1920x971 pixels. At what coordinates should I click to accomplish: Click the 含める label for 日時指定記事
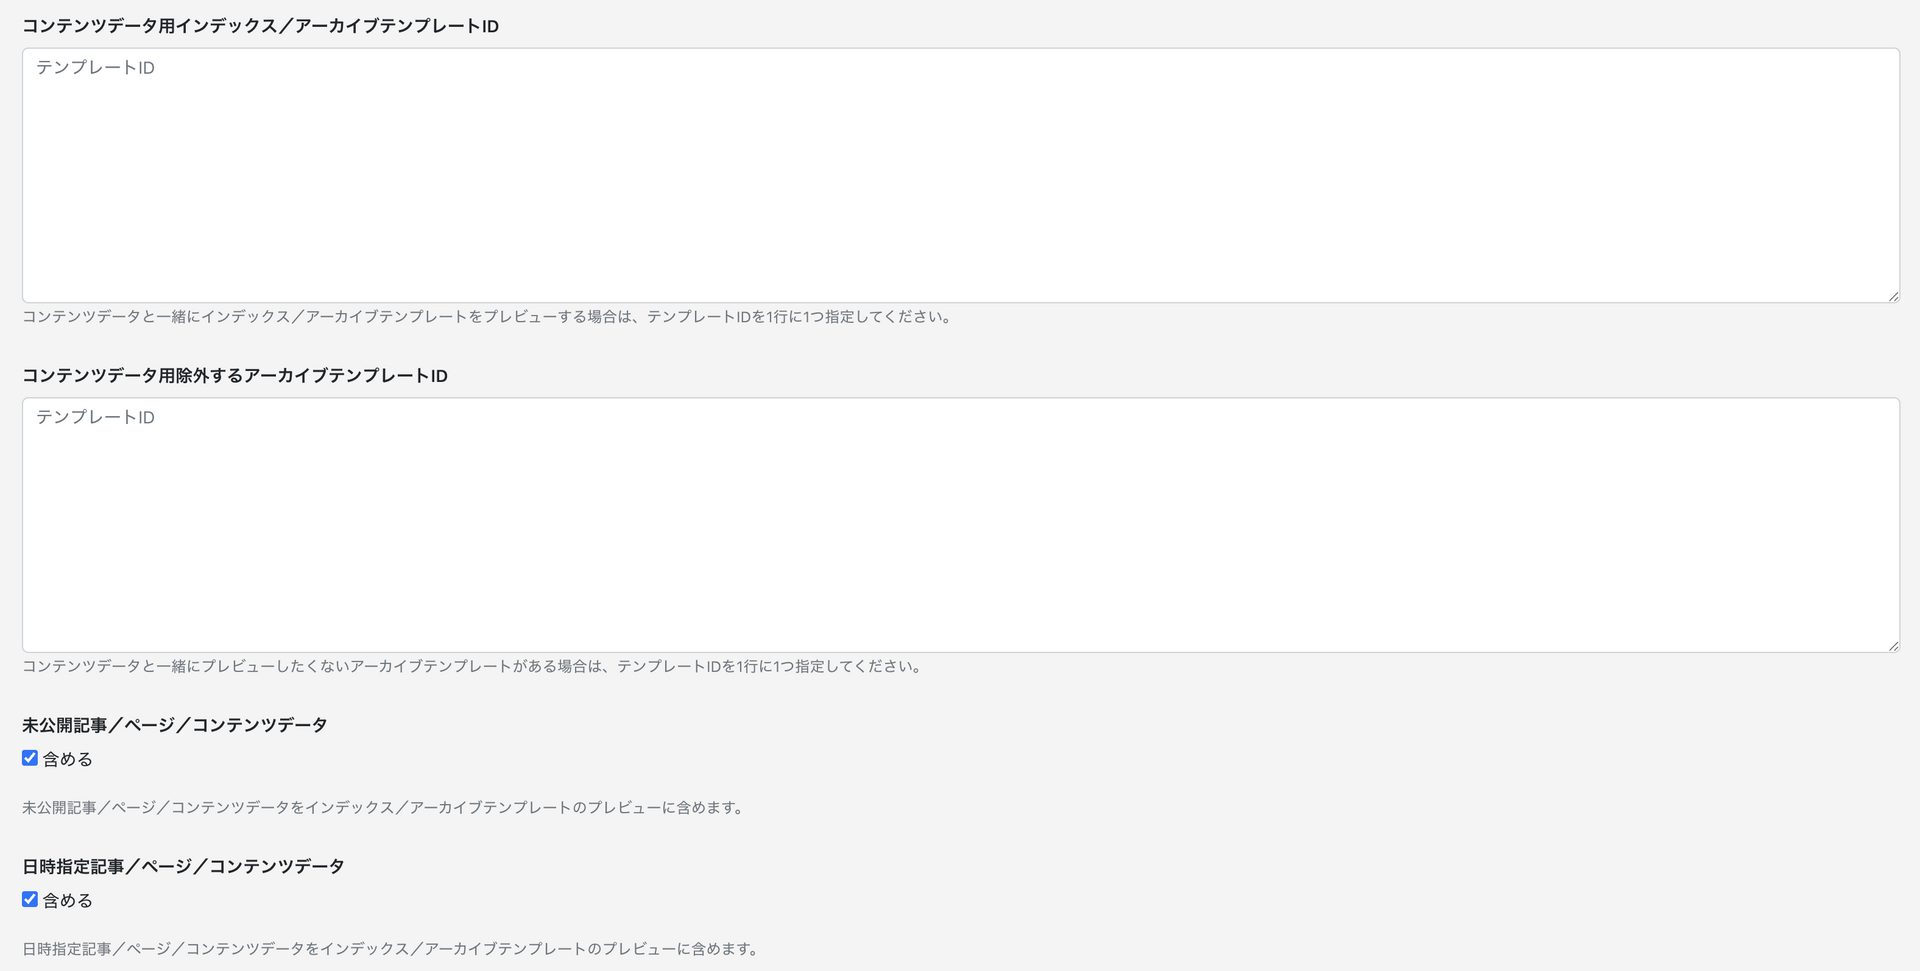68,900
